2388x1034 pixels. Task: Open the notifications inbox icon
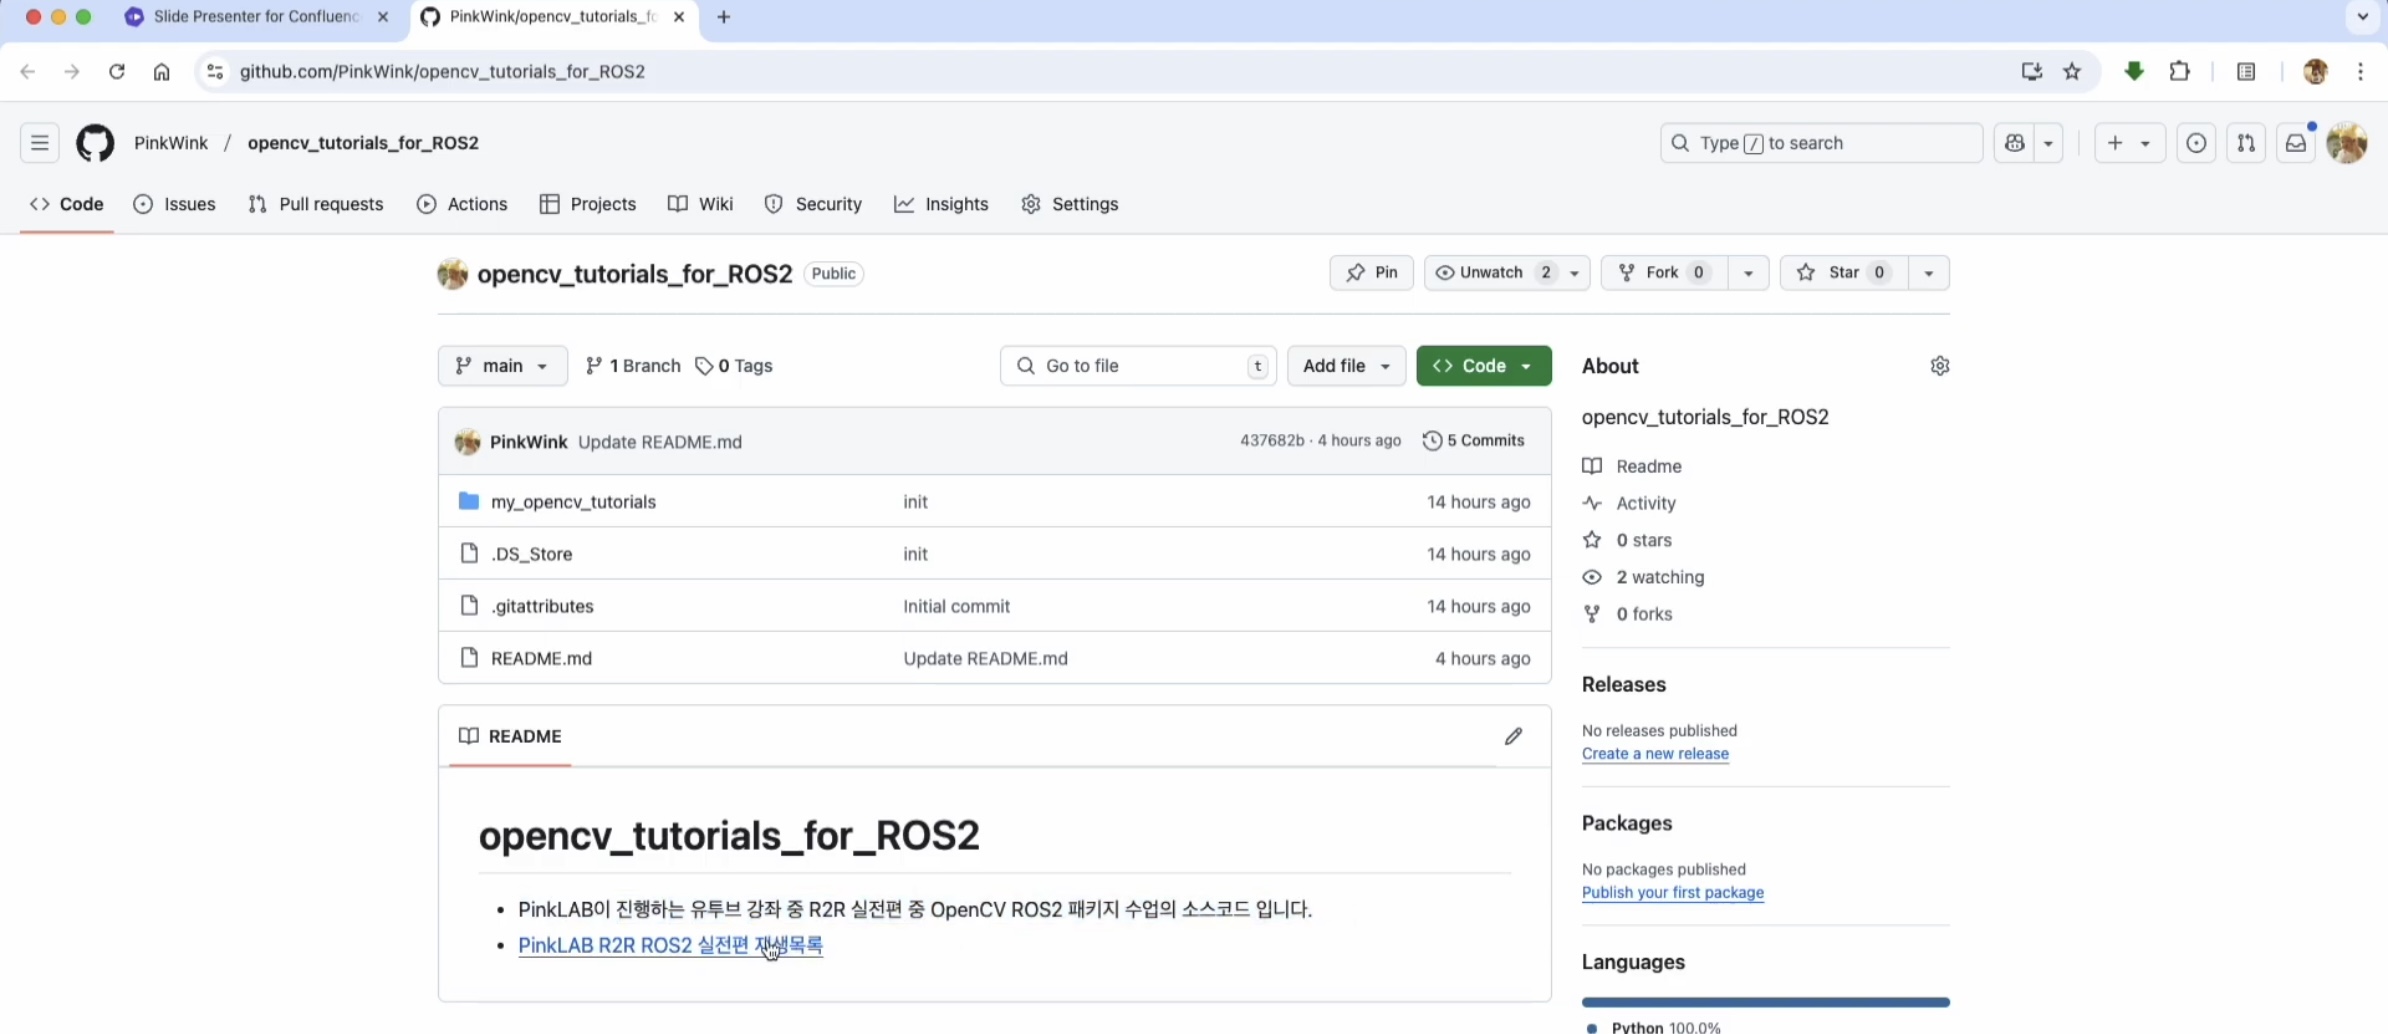(2296, 143)
